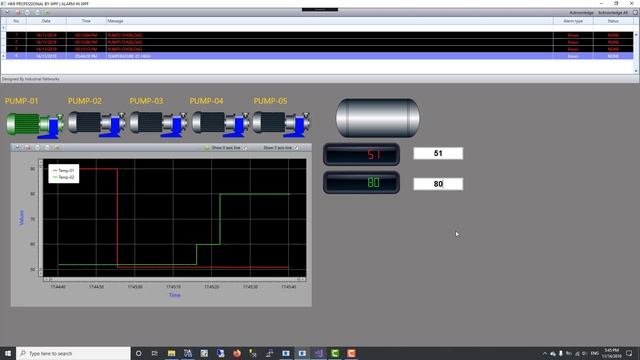
Task: Sort alarms by No. column header
Action: click(16, 21)
